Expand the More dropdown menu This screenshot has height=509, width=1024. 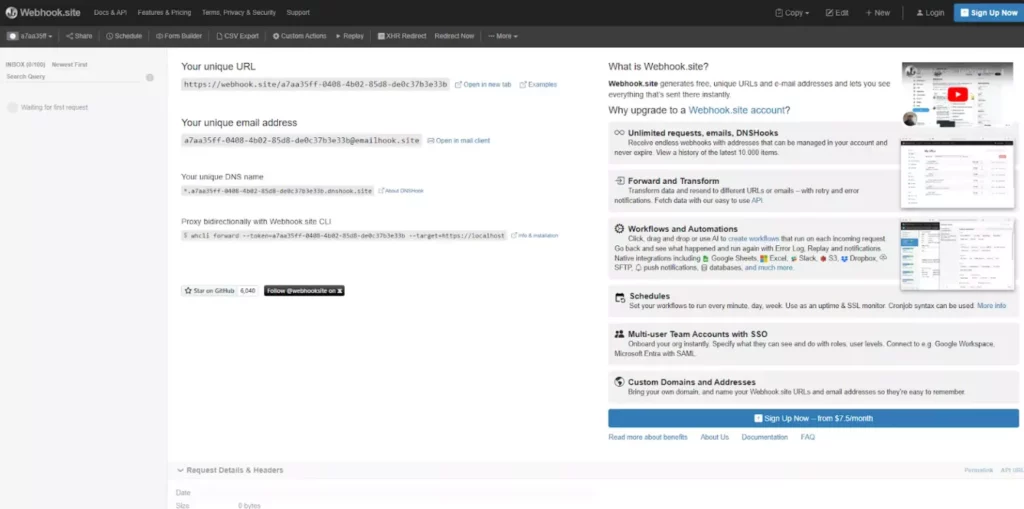(503, 36)
